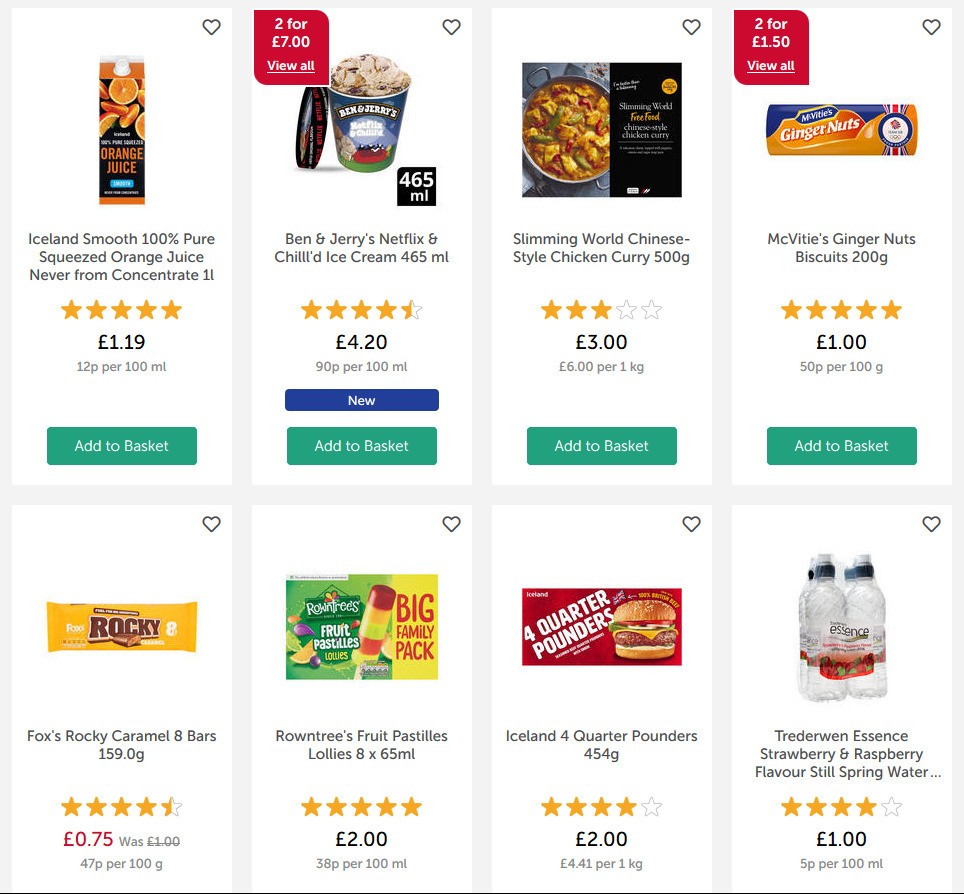Open the Iceland 4 Quarter Pounders product title
The image size is (964, 894).
click(601, 744)
